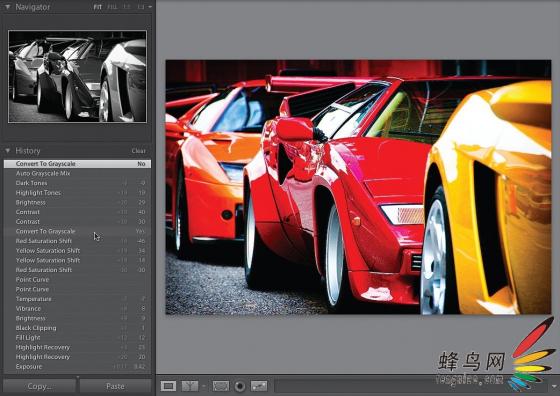Image resolution: width=560 pixels, height=396 pixels.
Task: Select the Auto Grayscale Mix history step
Action: click(77, 174)
